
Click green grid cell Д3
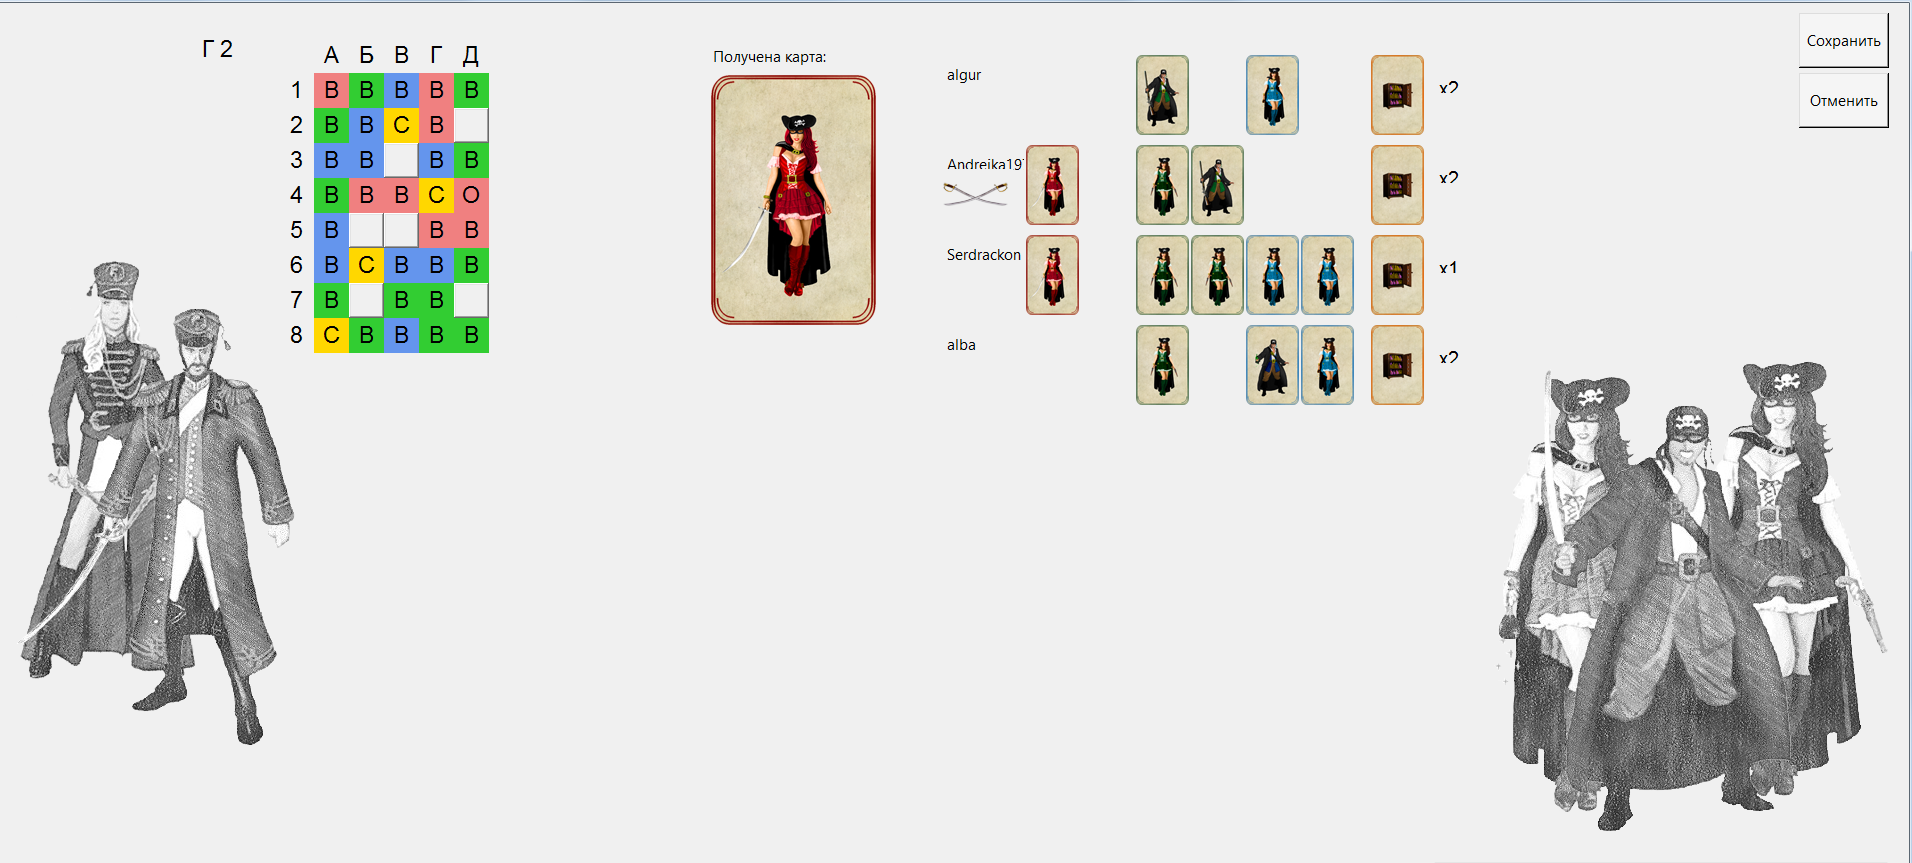point(471,160)
